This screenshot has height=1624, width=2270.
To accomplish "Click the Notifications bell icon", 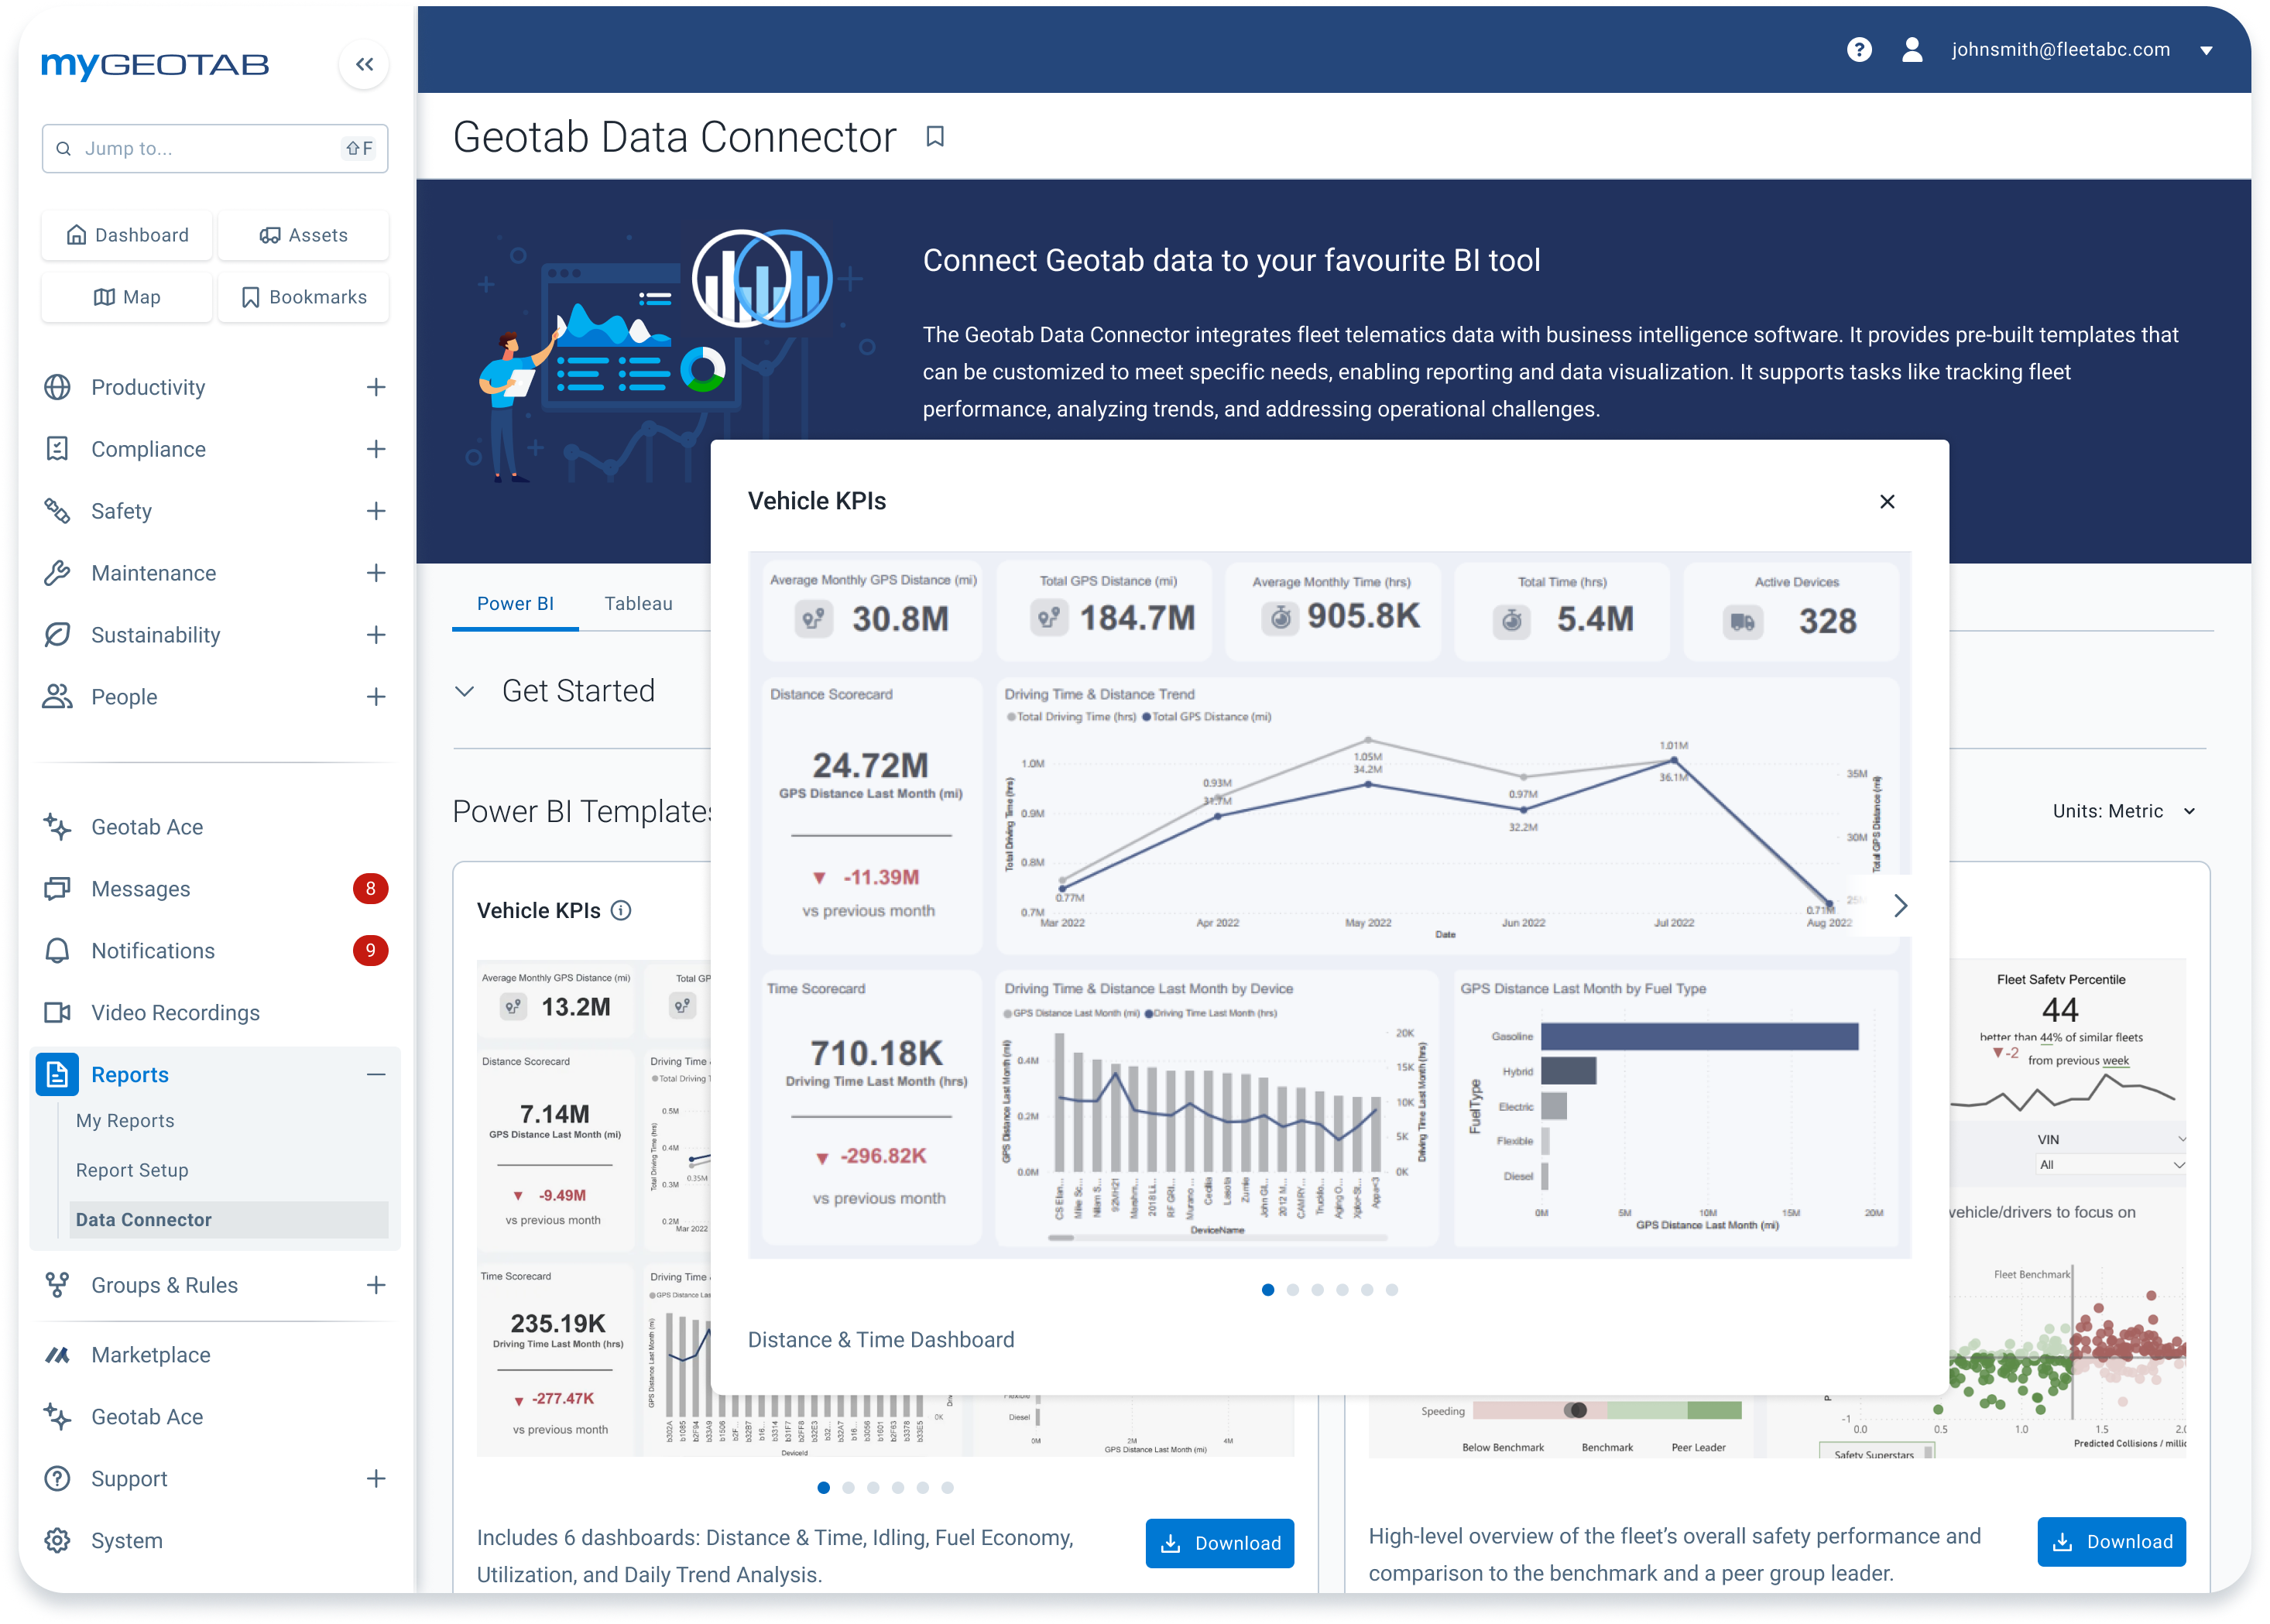I will tap(57, 951).
